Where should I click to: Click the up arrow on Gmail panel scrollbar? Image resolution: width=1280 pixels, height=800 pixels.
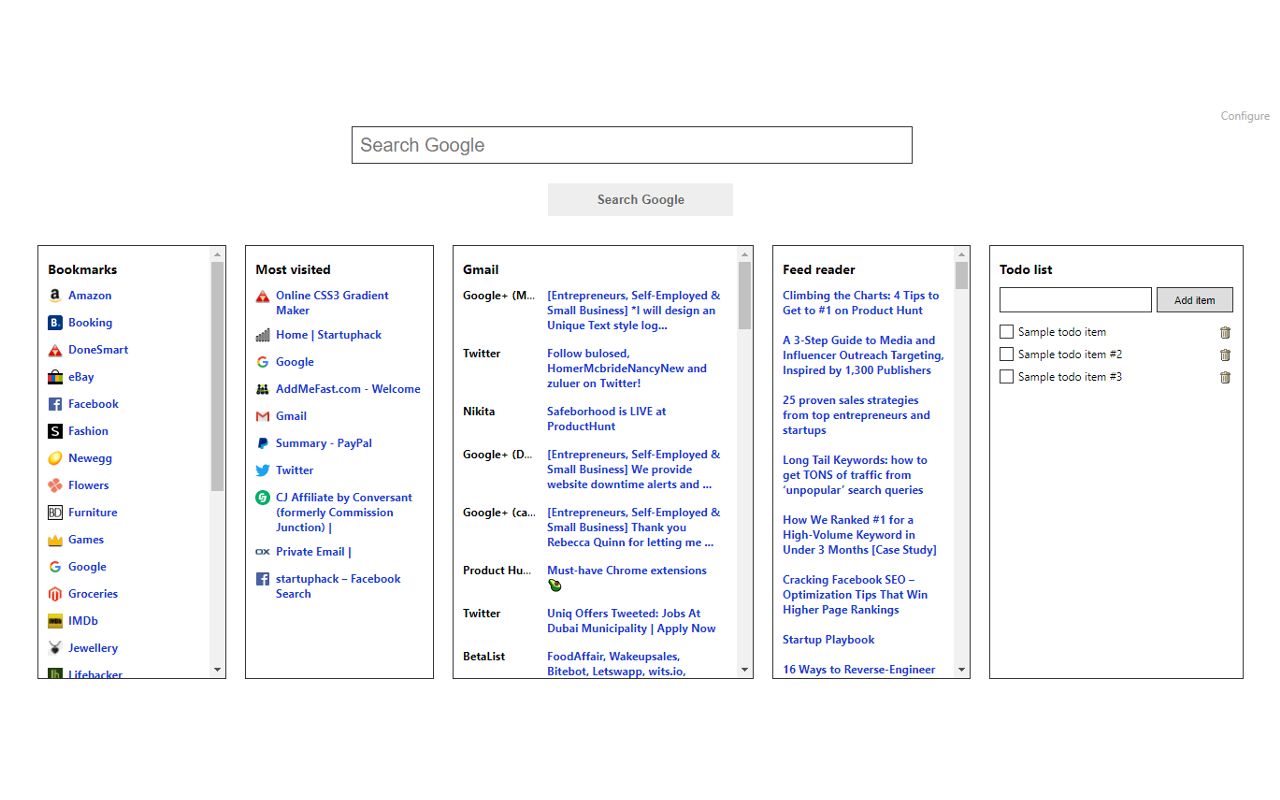[x=745, y=254]
